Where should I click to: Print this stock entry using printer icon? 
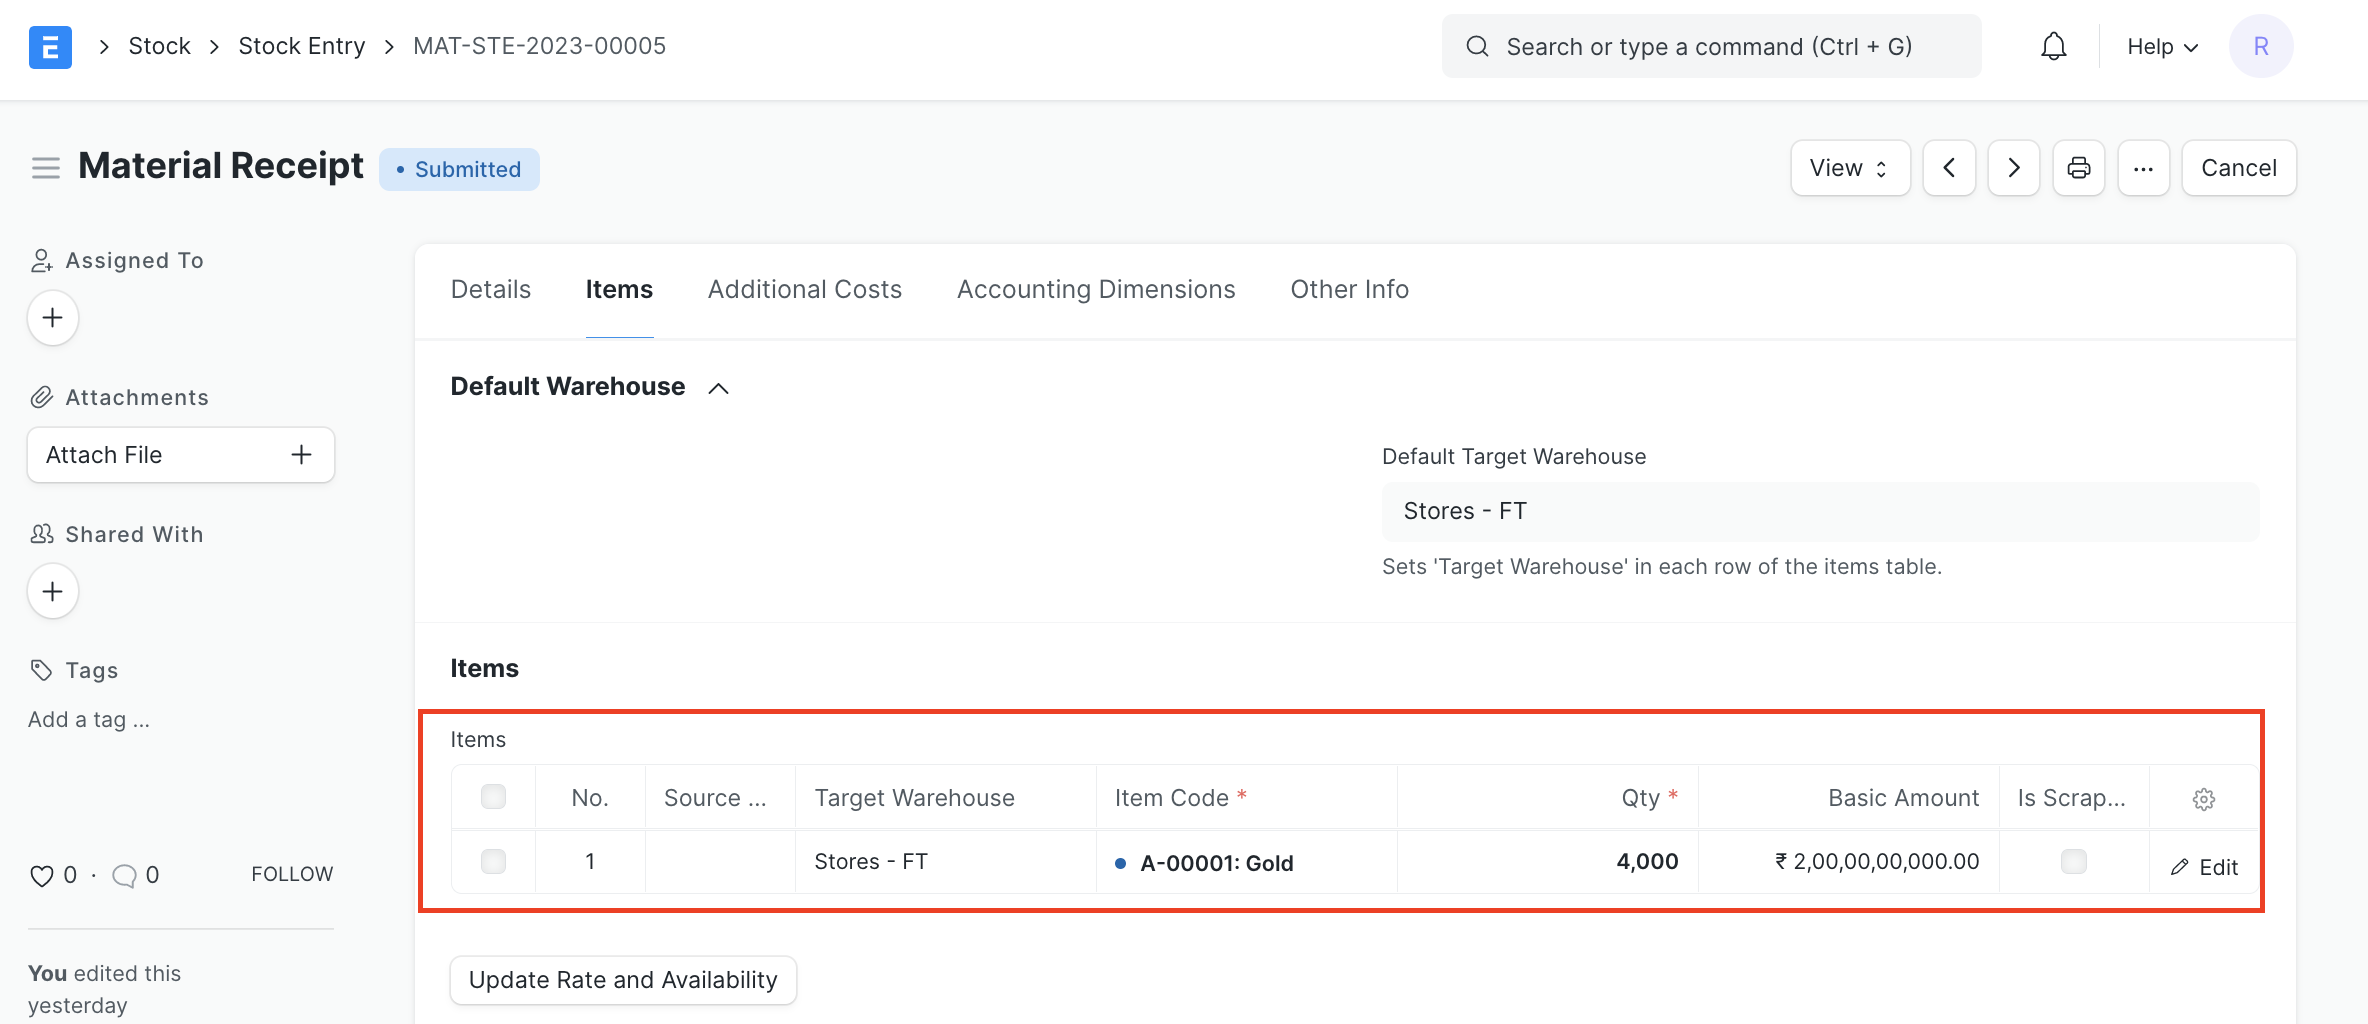tap(2078, 168)
